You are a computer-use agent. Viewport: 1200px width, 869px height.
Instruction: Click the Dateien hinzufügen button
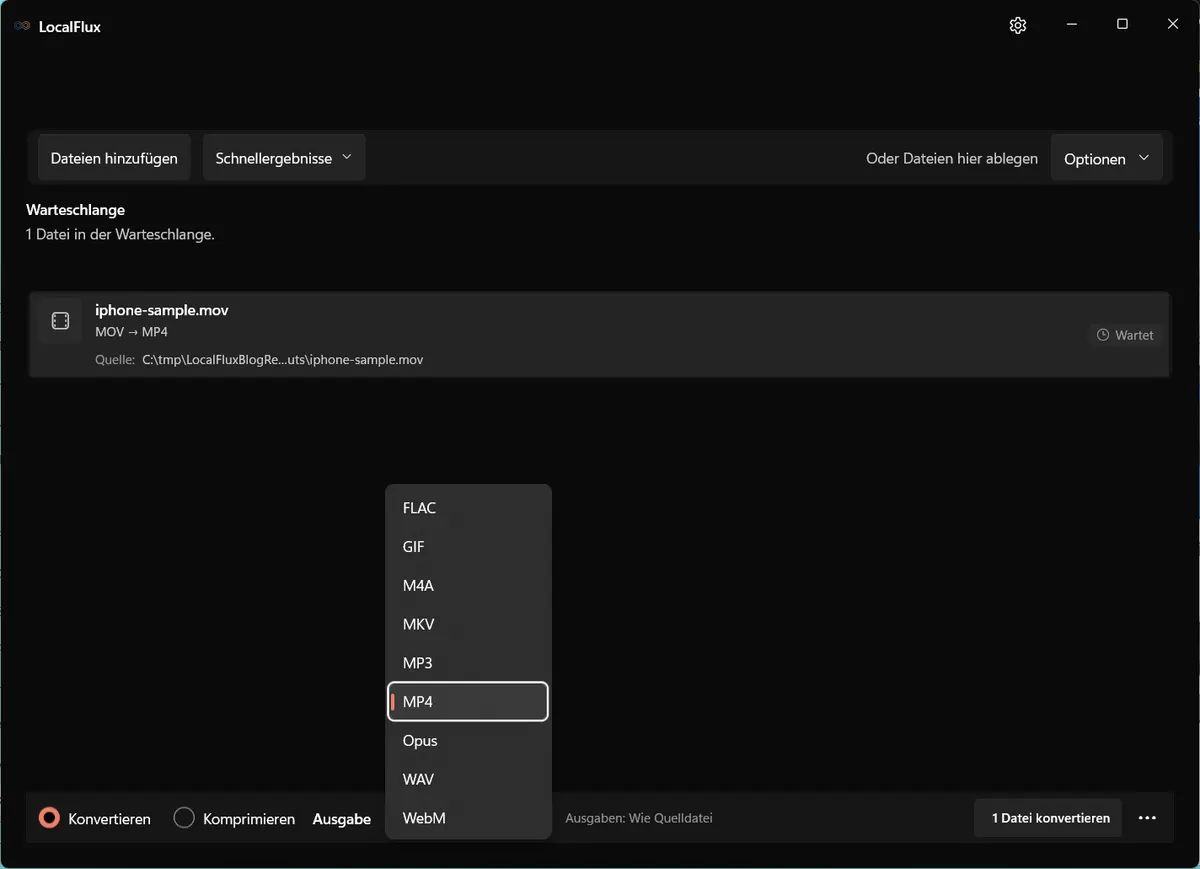tap(114, 158)
